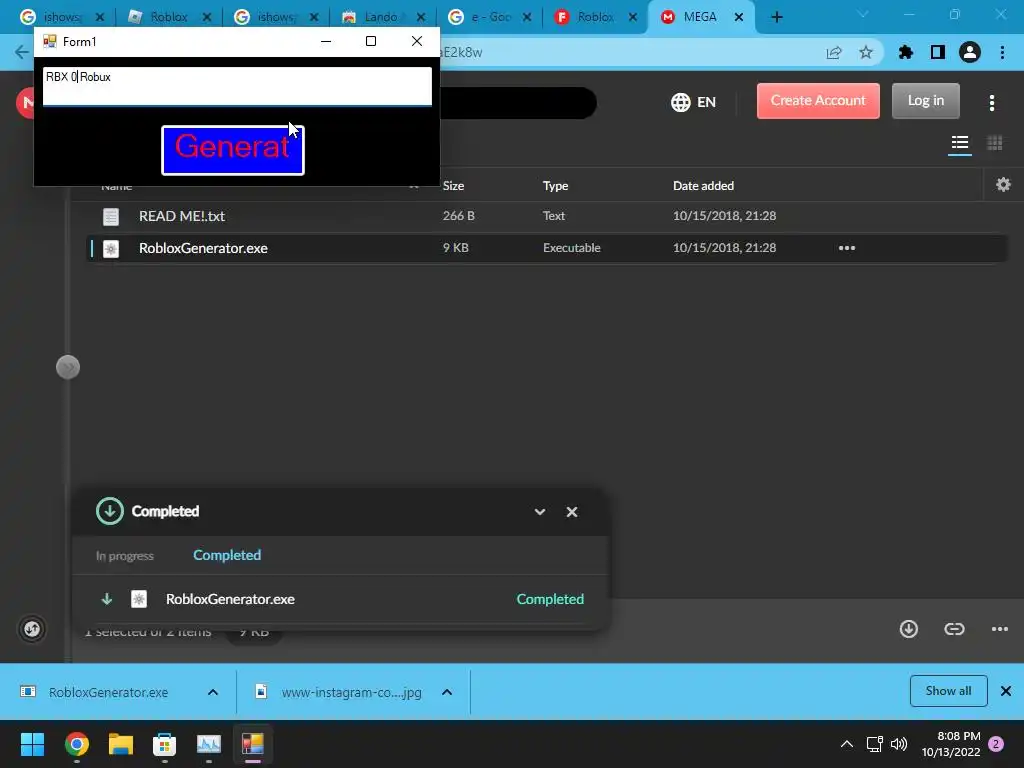Screen dimensions: 1024x768
Task: Open the Windows Start menu
Action: click(x=32, y=744)
